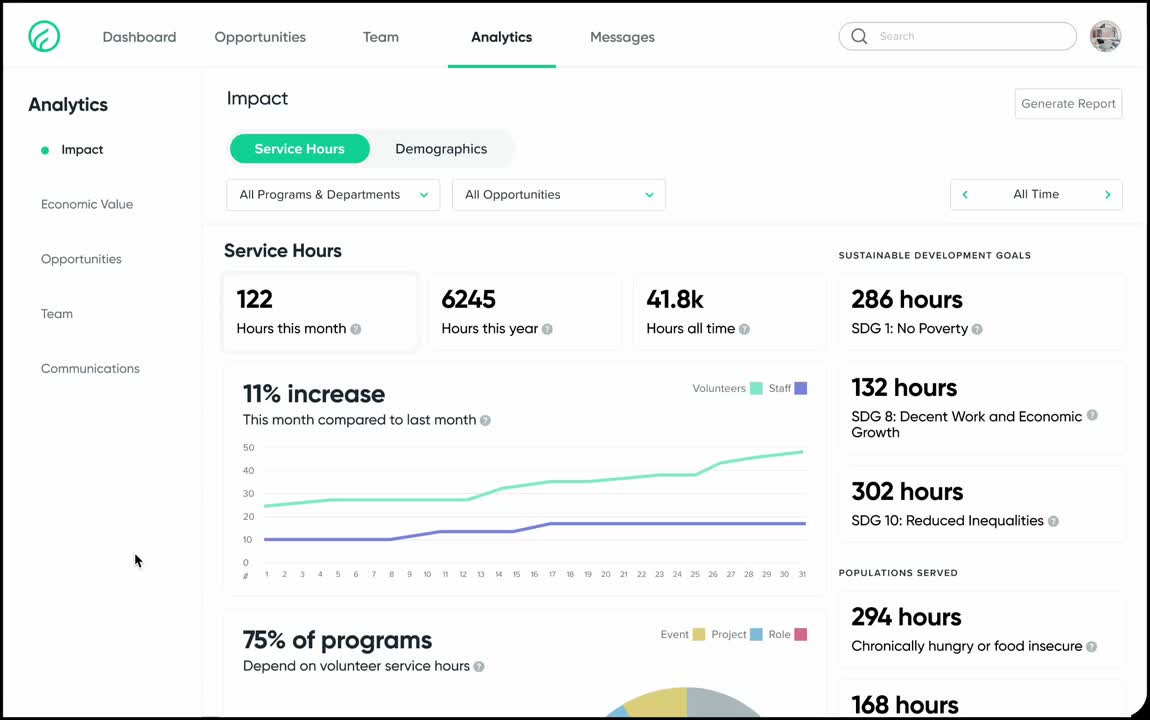Image resolution: width=1150 pixels, height=720 pixels.
Task: Click help icon next to Hours this month
Action: 356,329
